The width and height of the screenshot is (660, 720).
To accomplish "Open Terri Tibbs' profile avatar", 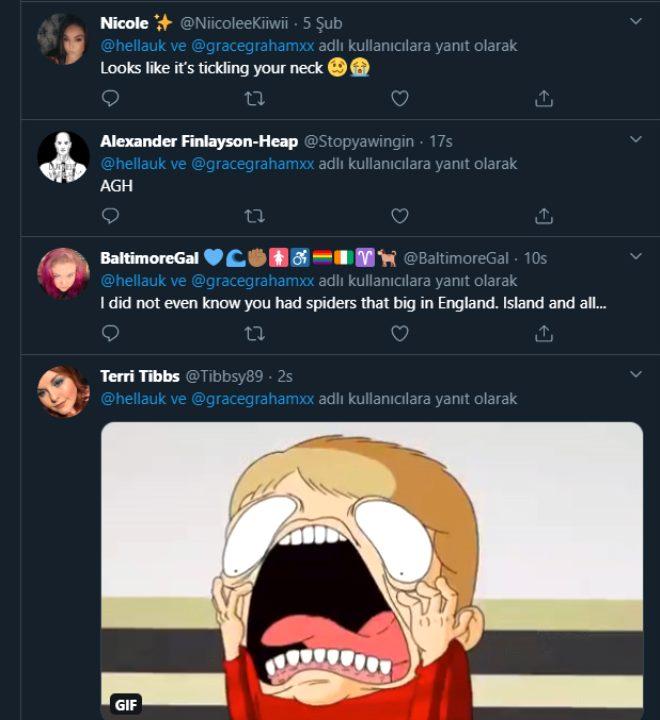I will coord(63,391).
